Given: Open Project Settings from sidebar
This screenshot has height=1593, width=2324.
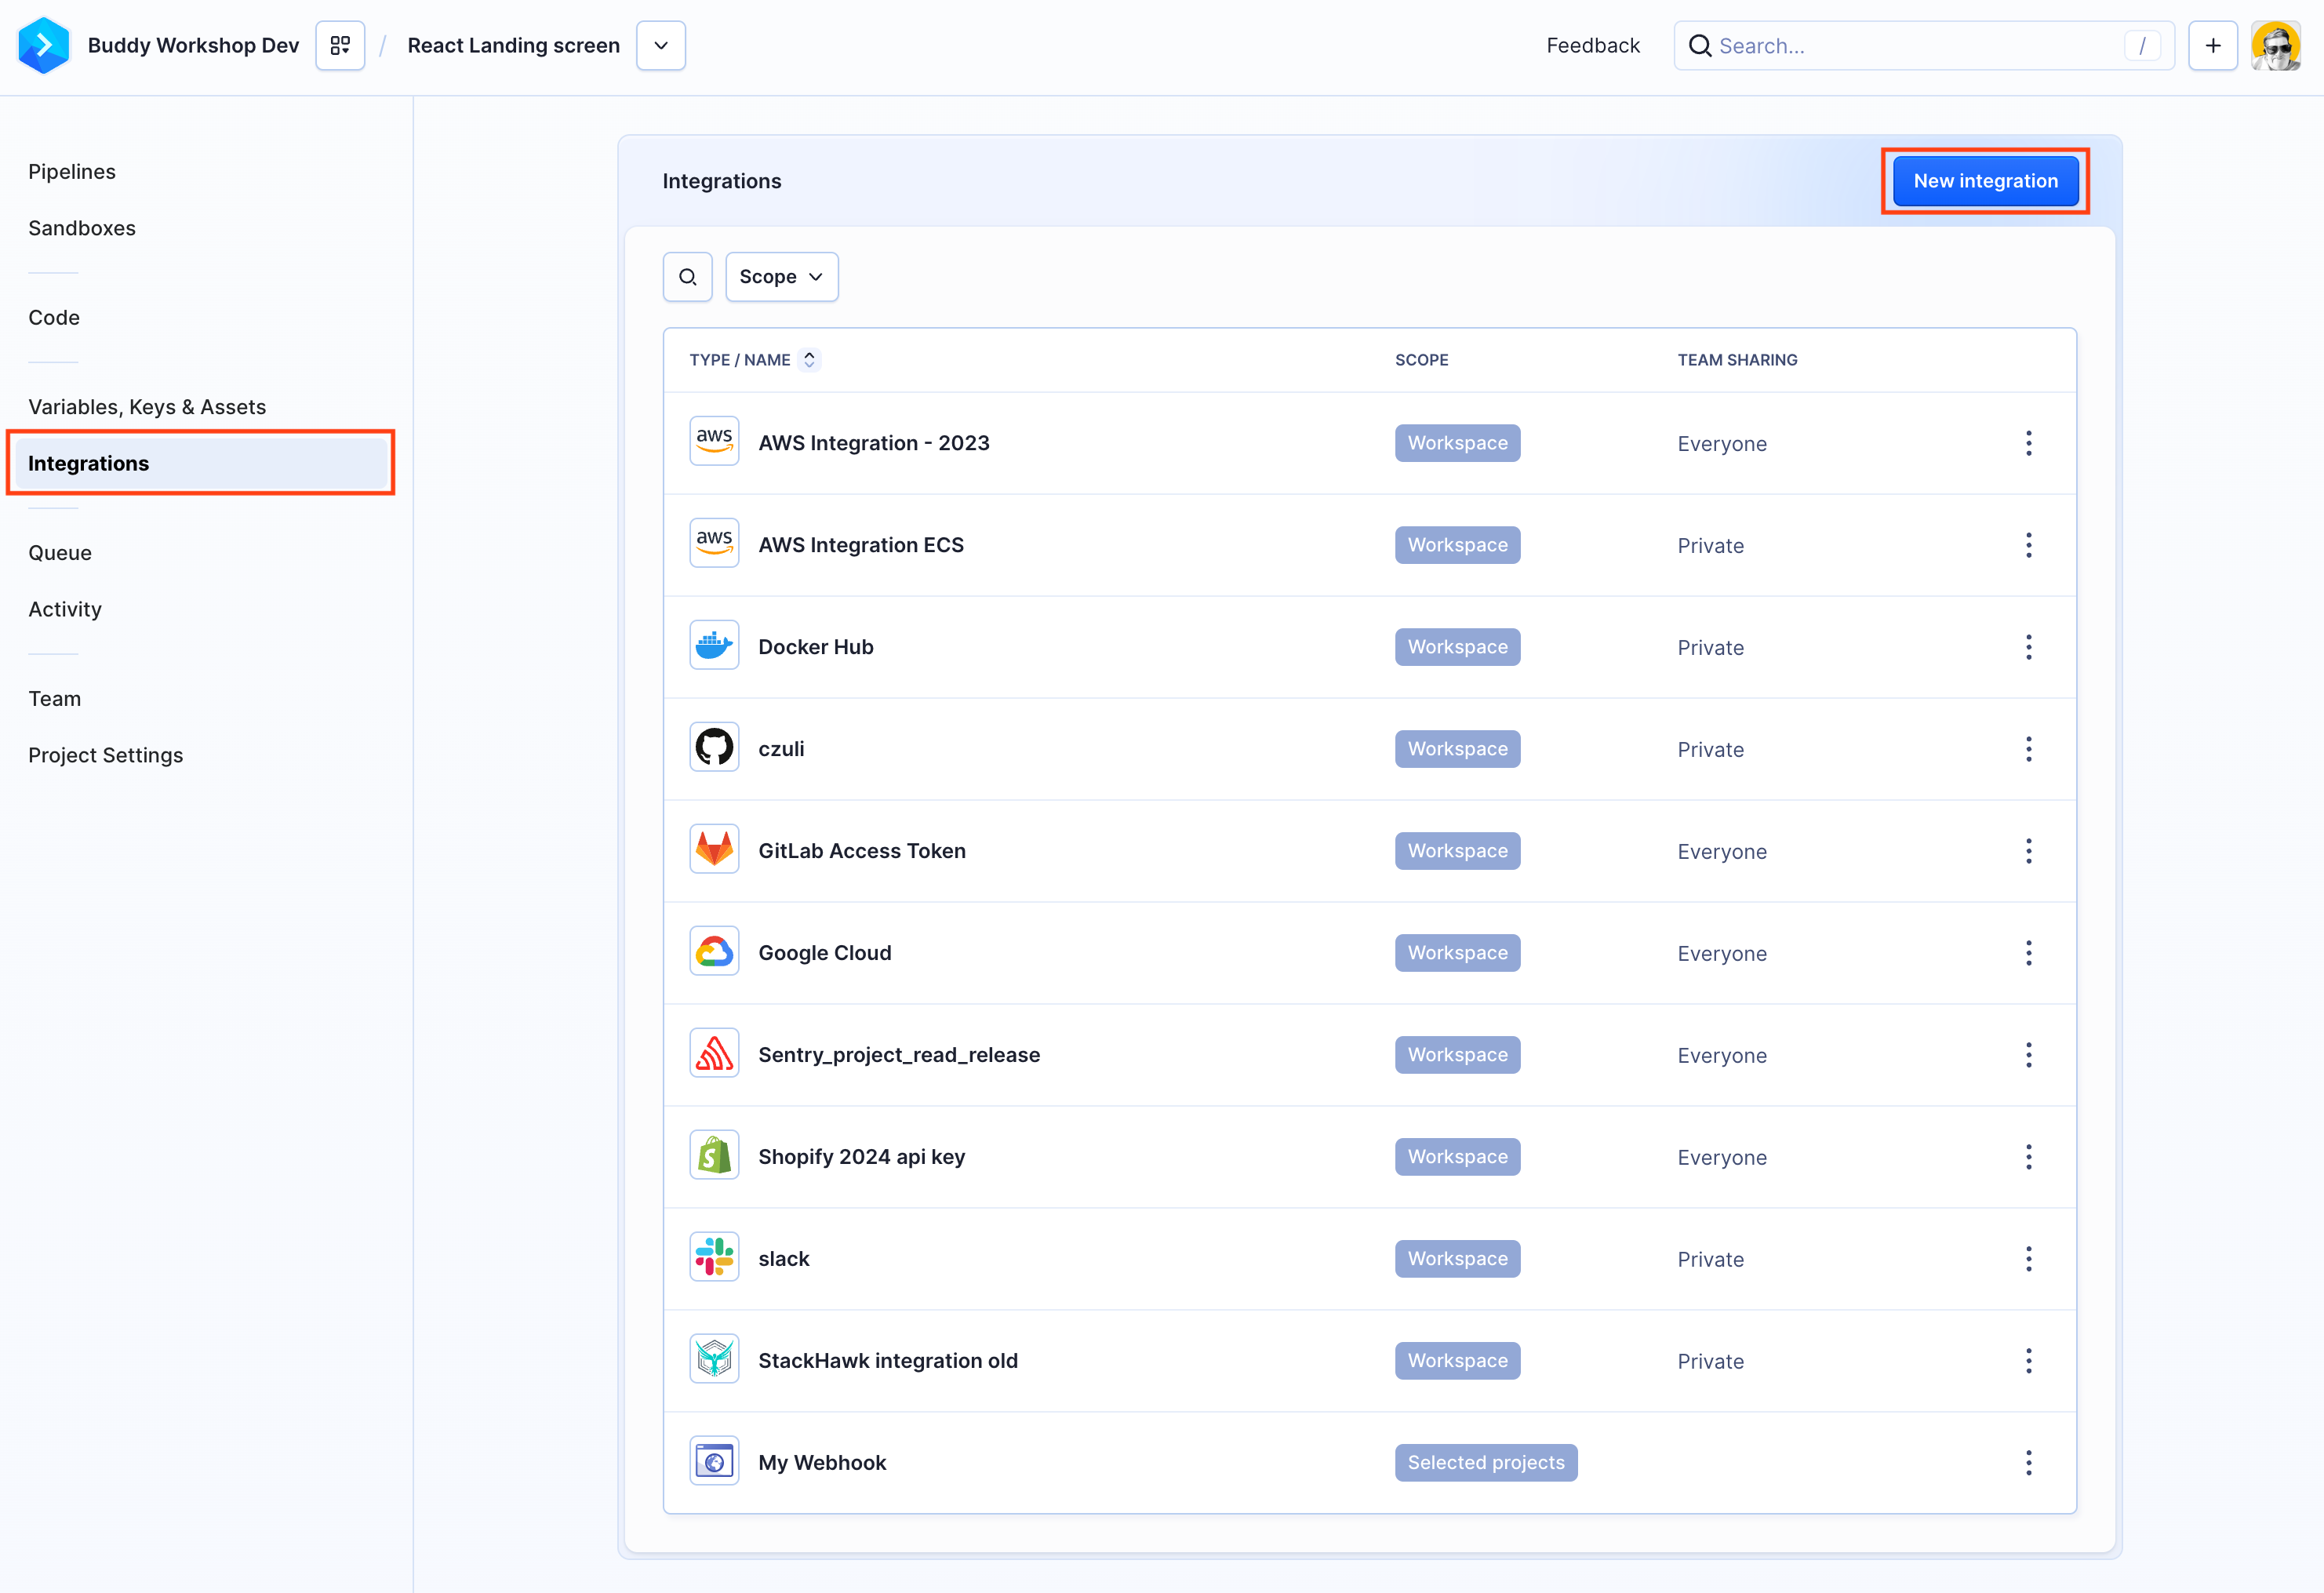Looking at the screenshot, I should 104,754.
